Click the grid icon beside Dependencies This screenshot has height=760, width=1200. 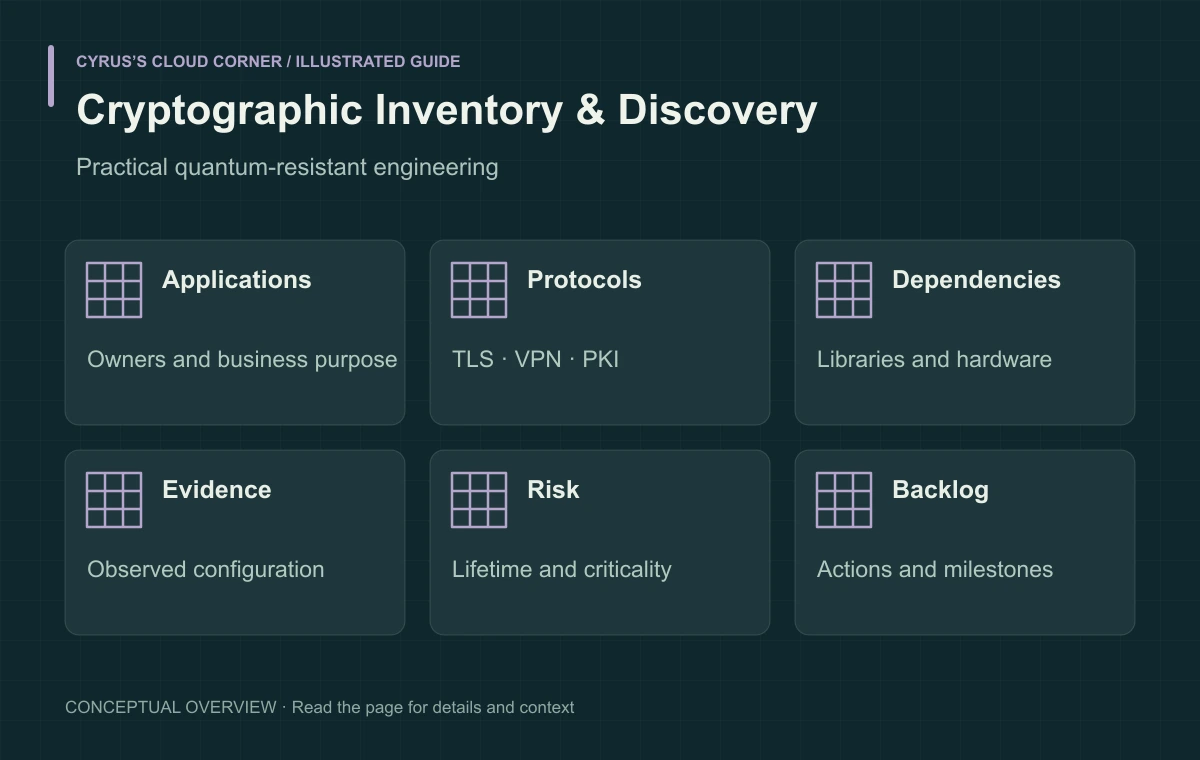[x=844, y=290]
